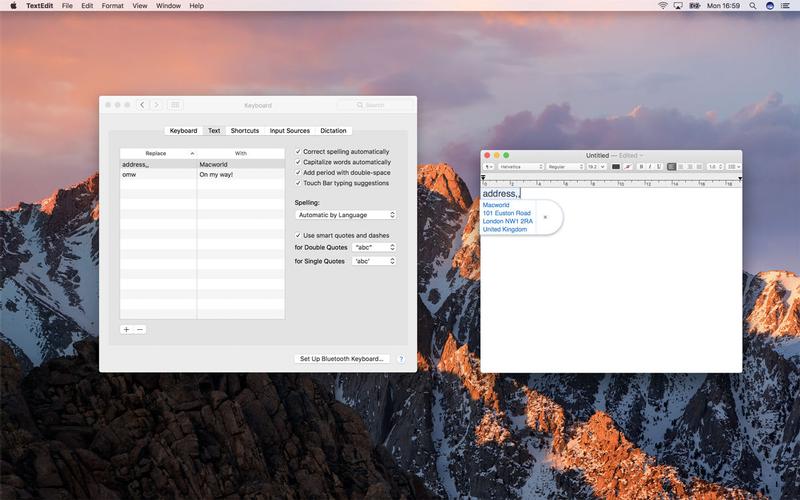The height and width of the screenshot is (500, 800).
Task: Switch to the Shortcuts tab
Action: [244, 131]
